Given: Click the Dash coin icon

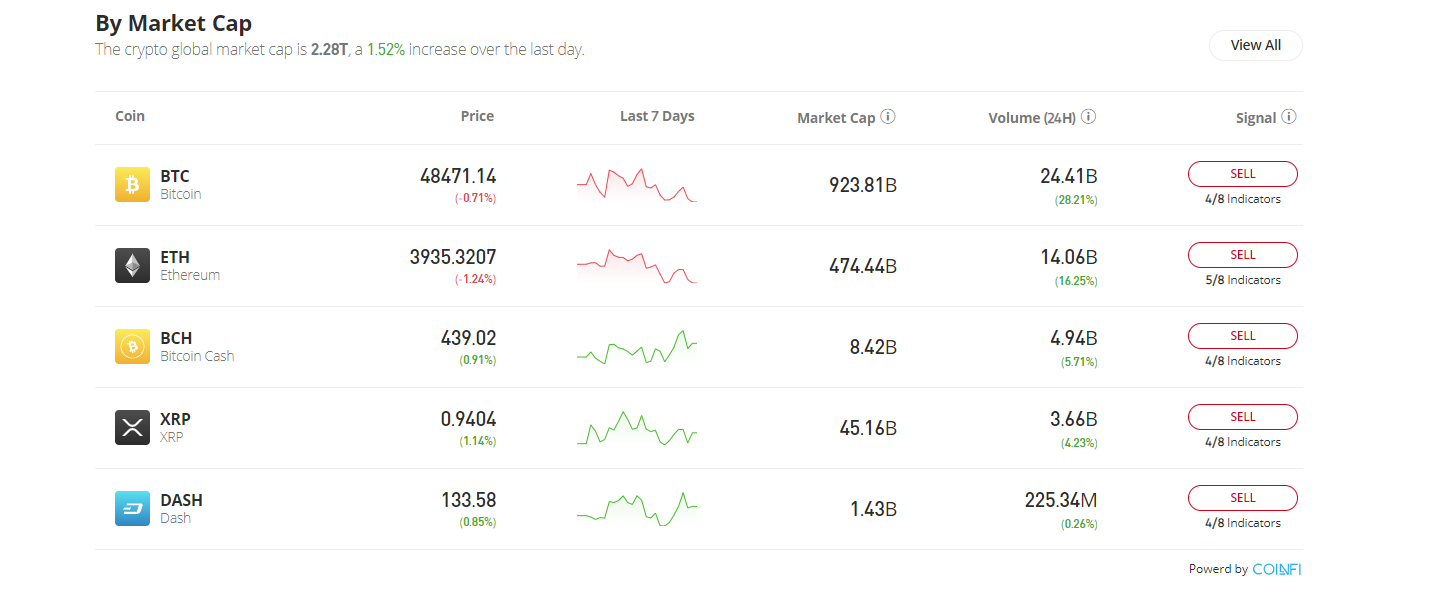Looking at the screenshot, I should coord(132,509).
